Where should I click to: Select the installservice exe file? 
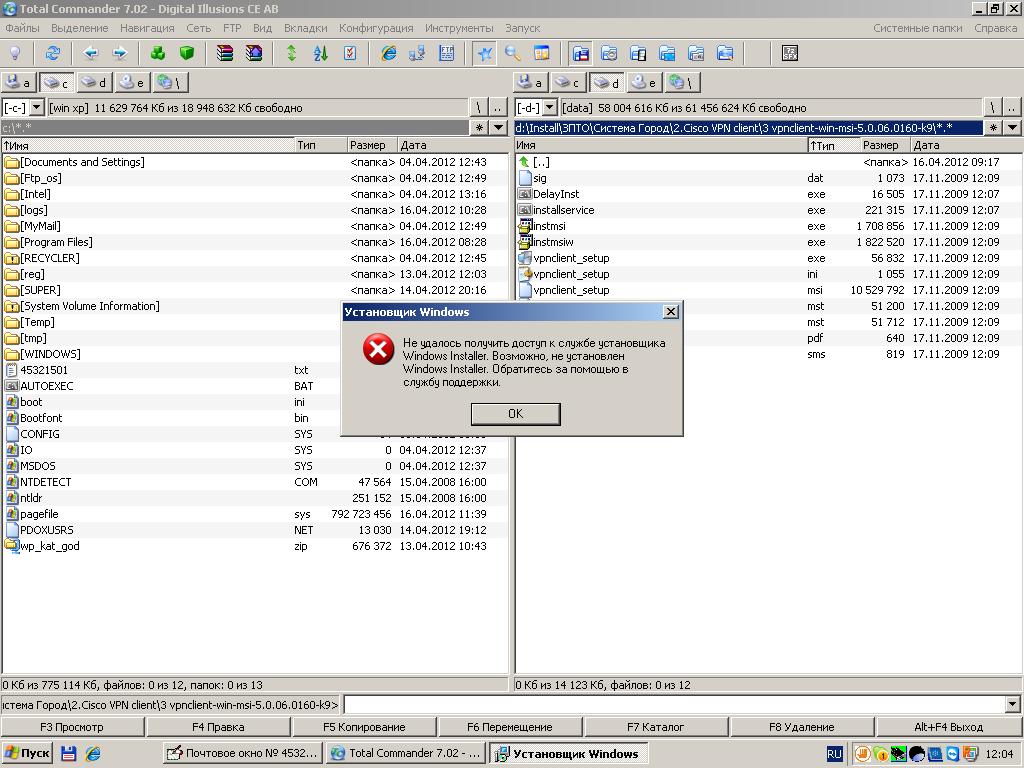pos(767,210)
